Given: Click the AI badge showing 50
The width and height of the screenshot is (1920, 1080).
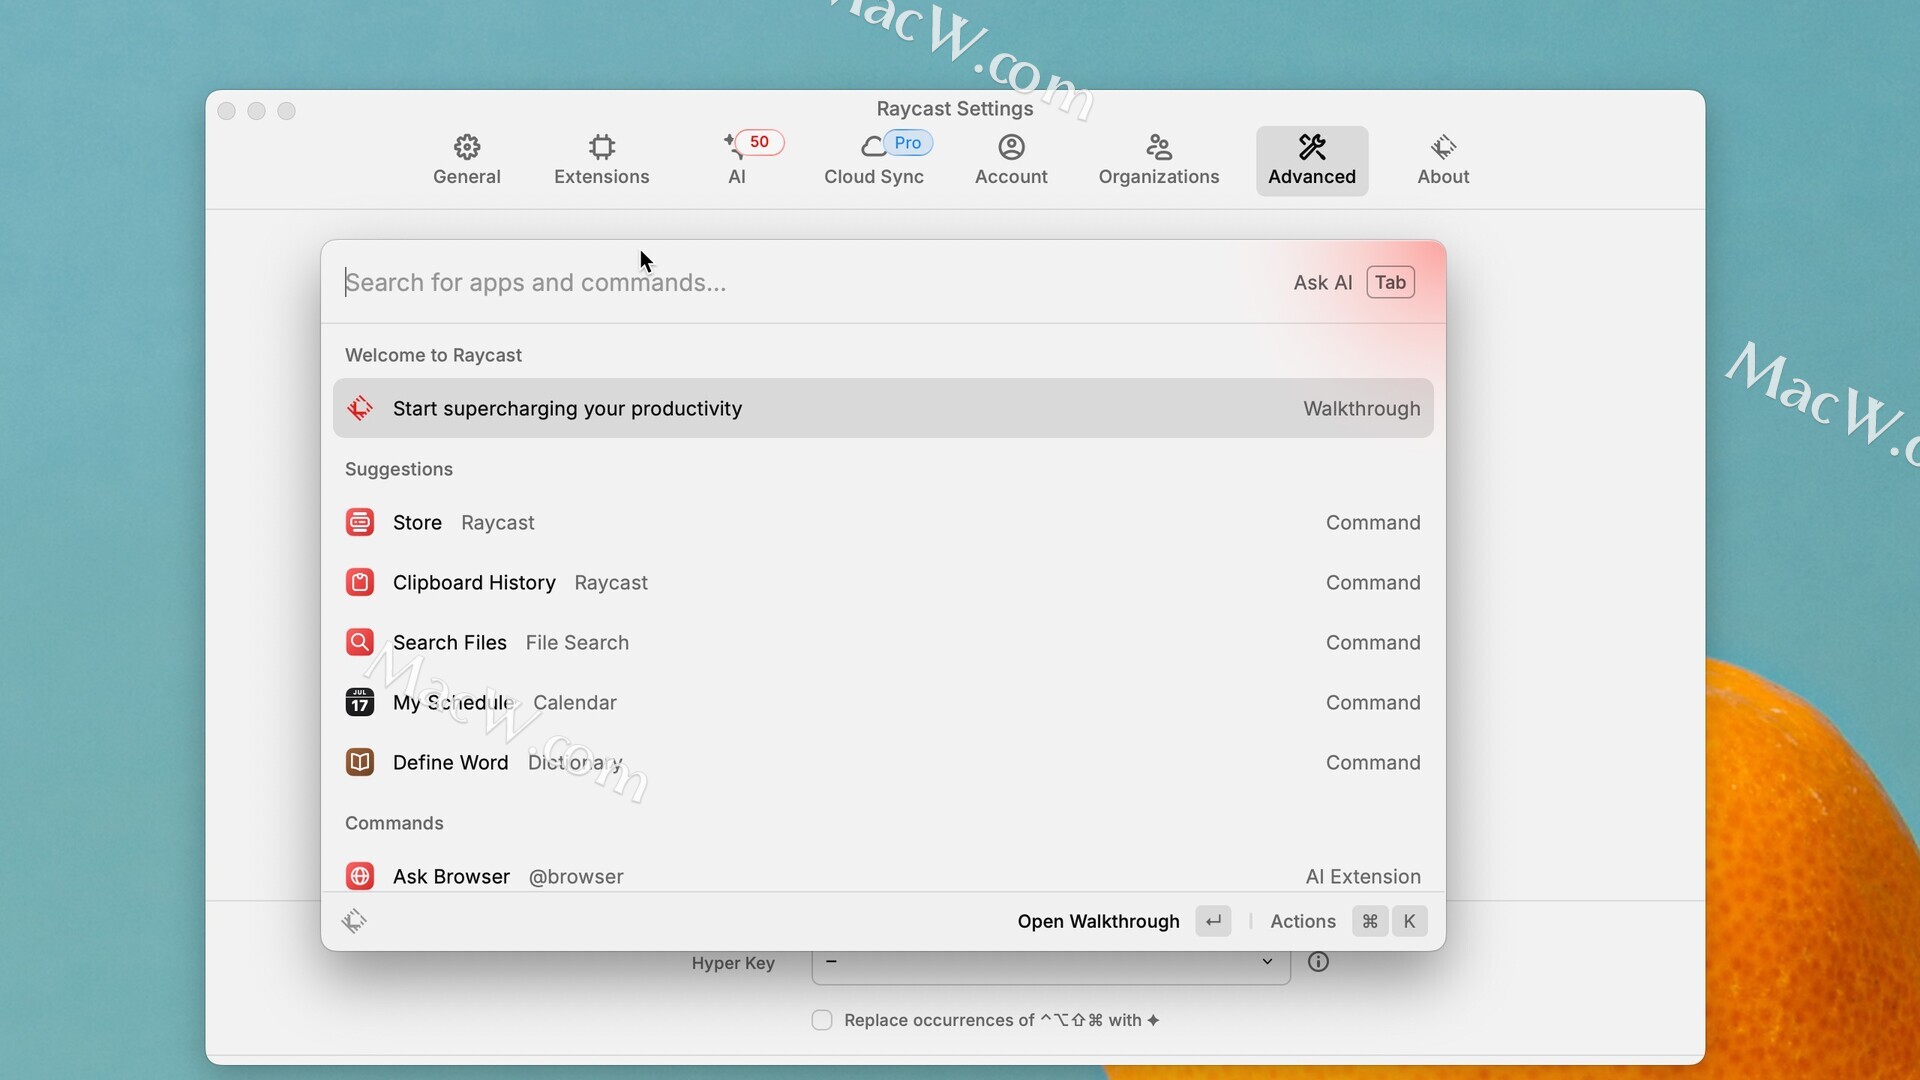Looking at the screenshot, I should [x=759, y=142].
